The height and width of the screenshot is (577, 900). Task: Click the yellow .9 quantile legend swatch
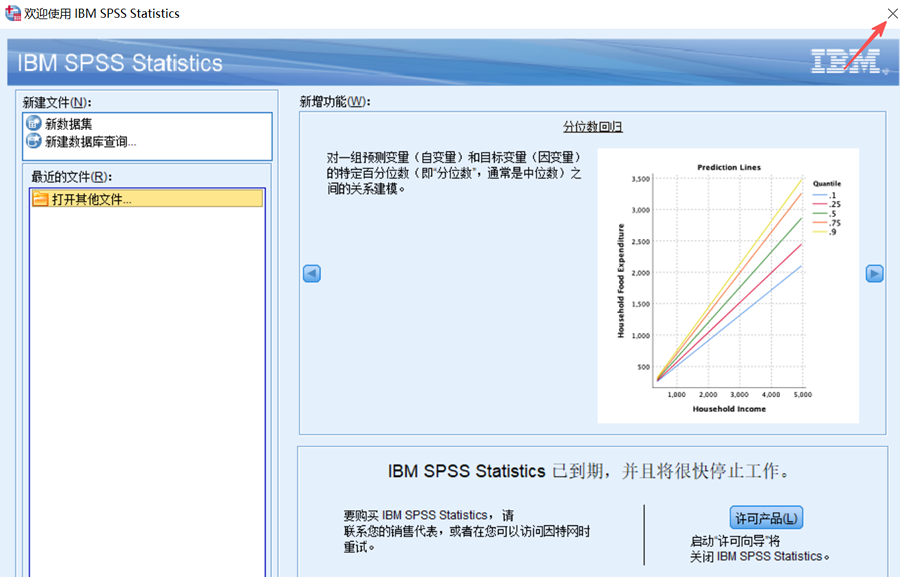pyautogui.click(x=820, y=232)
